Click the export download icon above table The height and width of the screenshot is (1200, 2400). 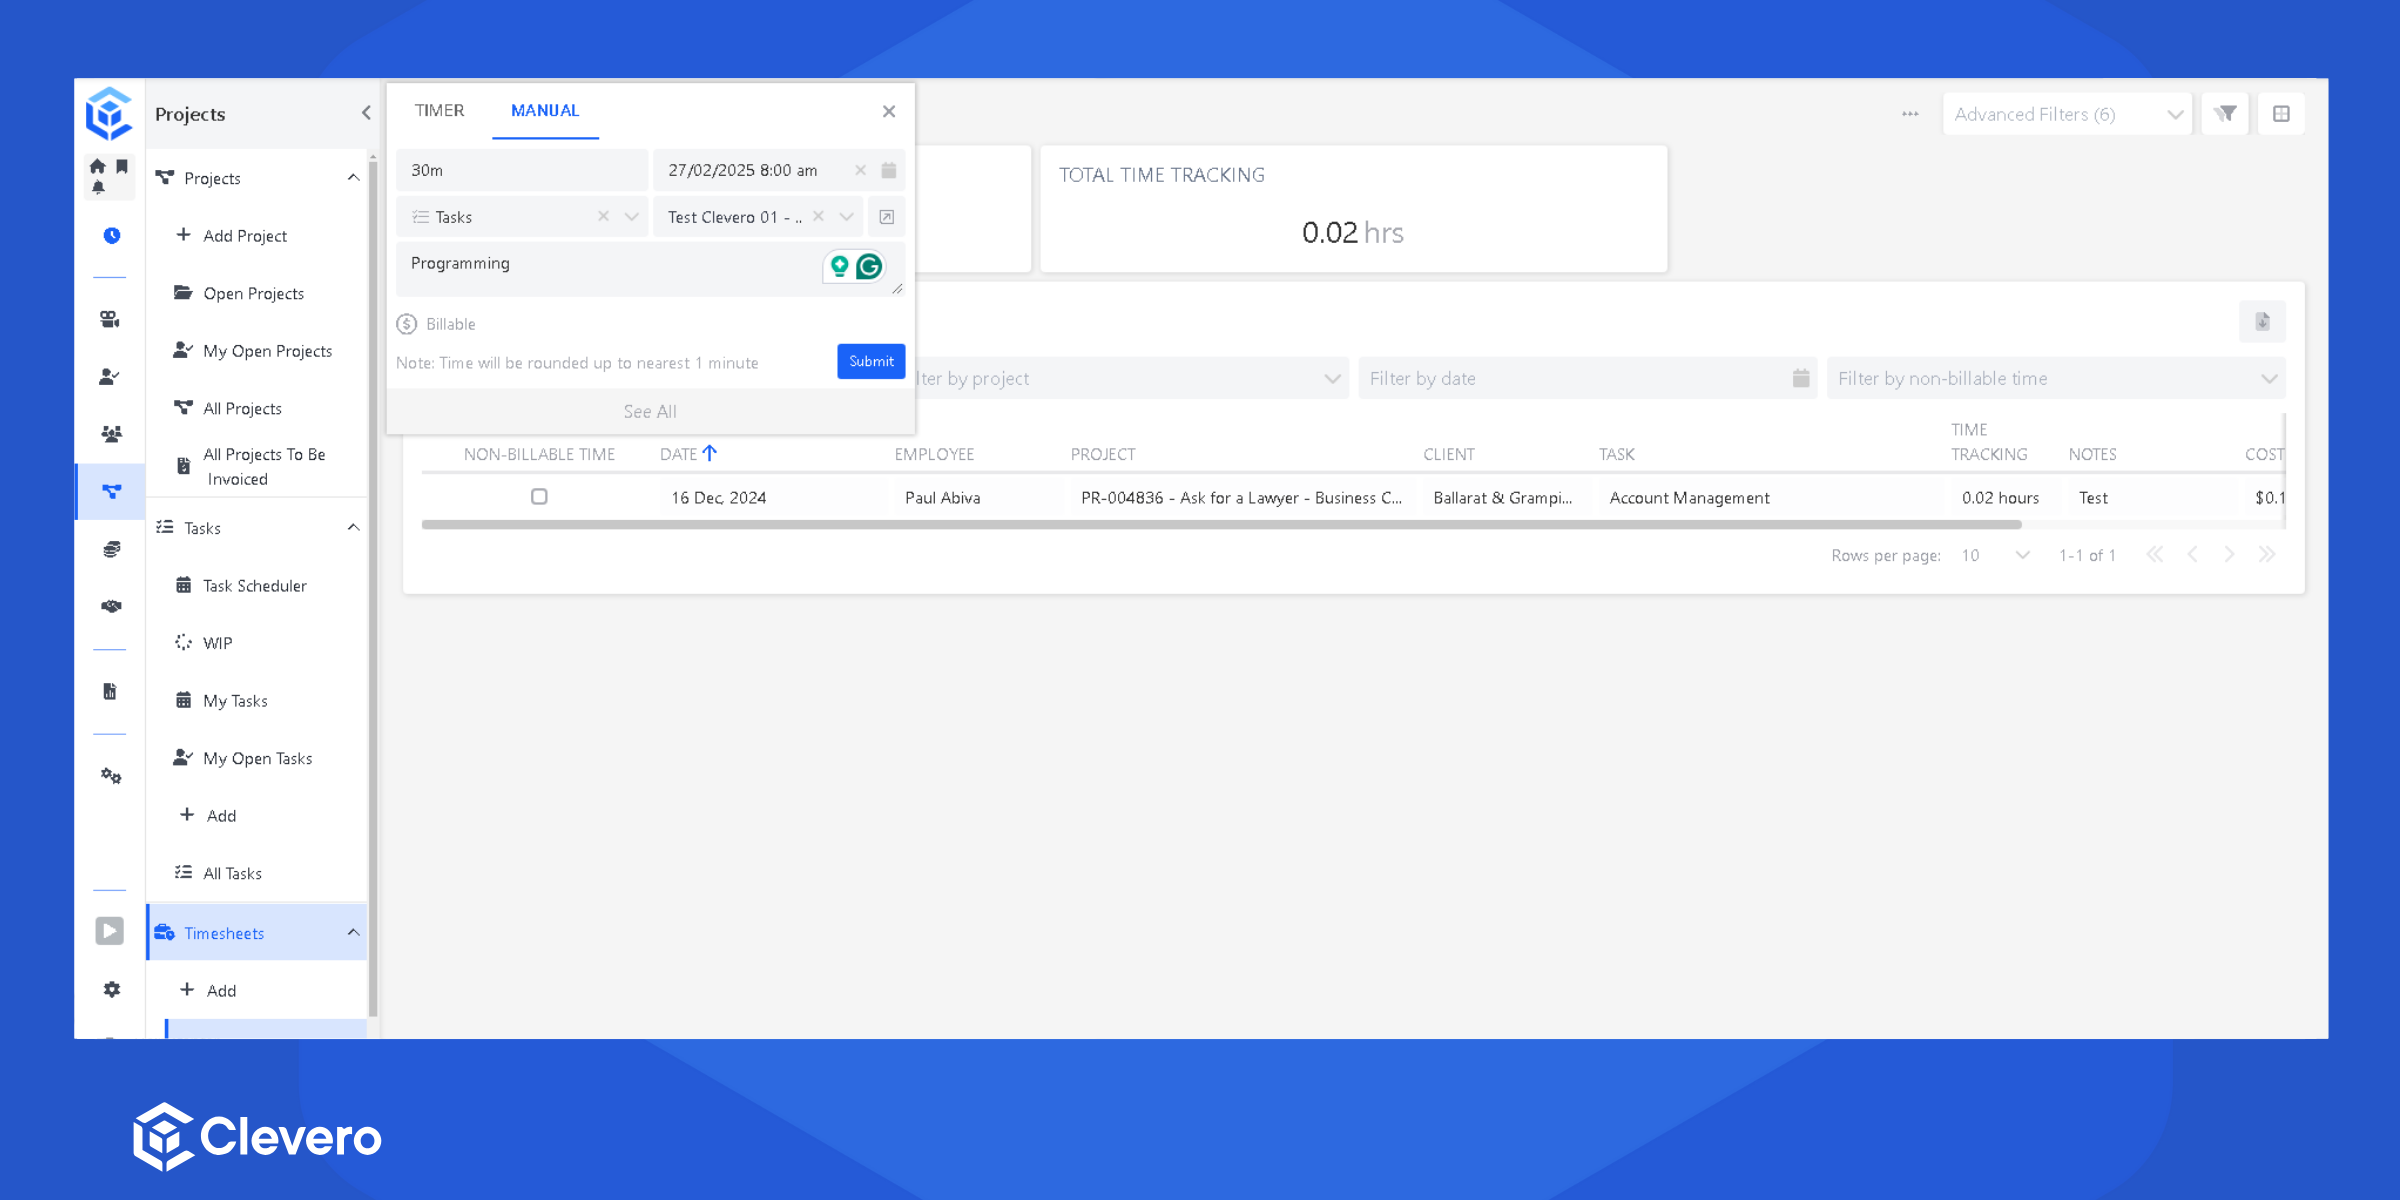pyautogui.click(x=2262, y=322)
